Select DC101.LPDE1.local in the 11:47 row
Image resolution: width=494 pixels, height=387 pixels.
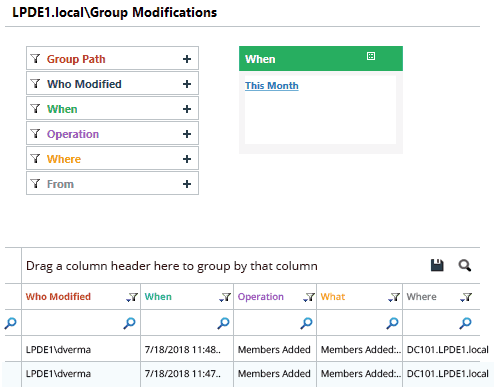coord(448,374)
